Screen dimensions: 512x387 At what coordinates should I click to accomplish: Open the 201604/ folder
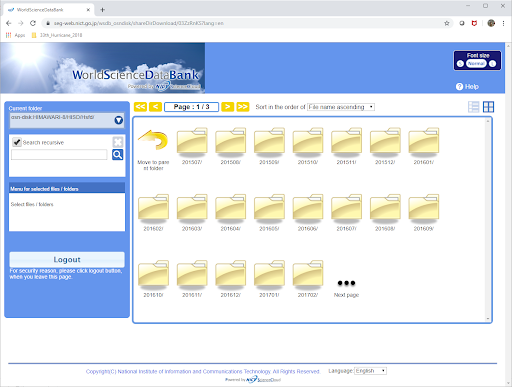point(231,209)
